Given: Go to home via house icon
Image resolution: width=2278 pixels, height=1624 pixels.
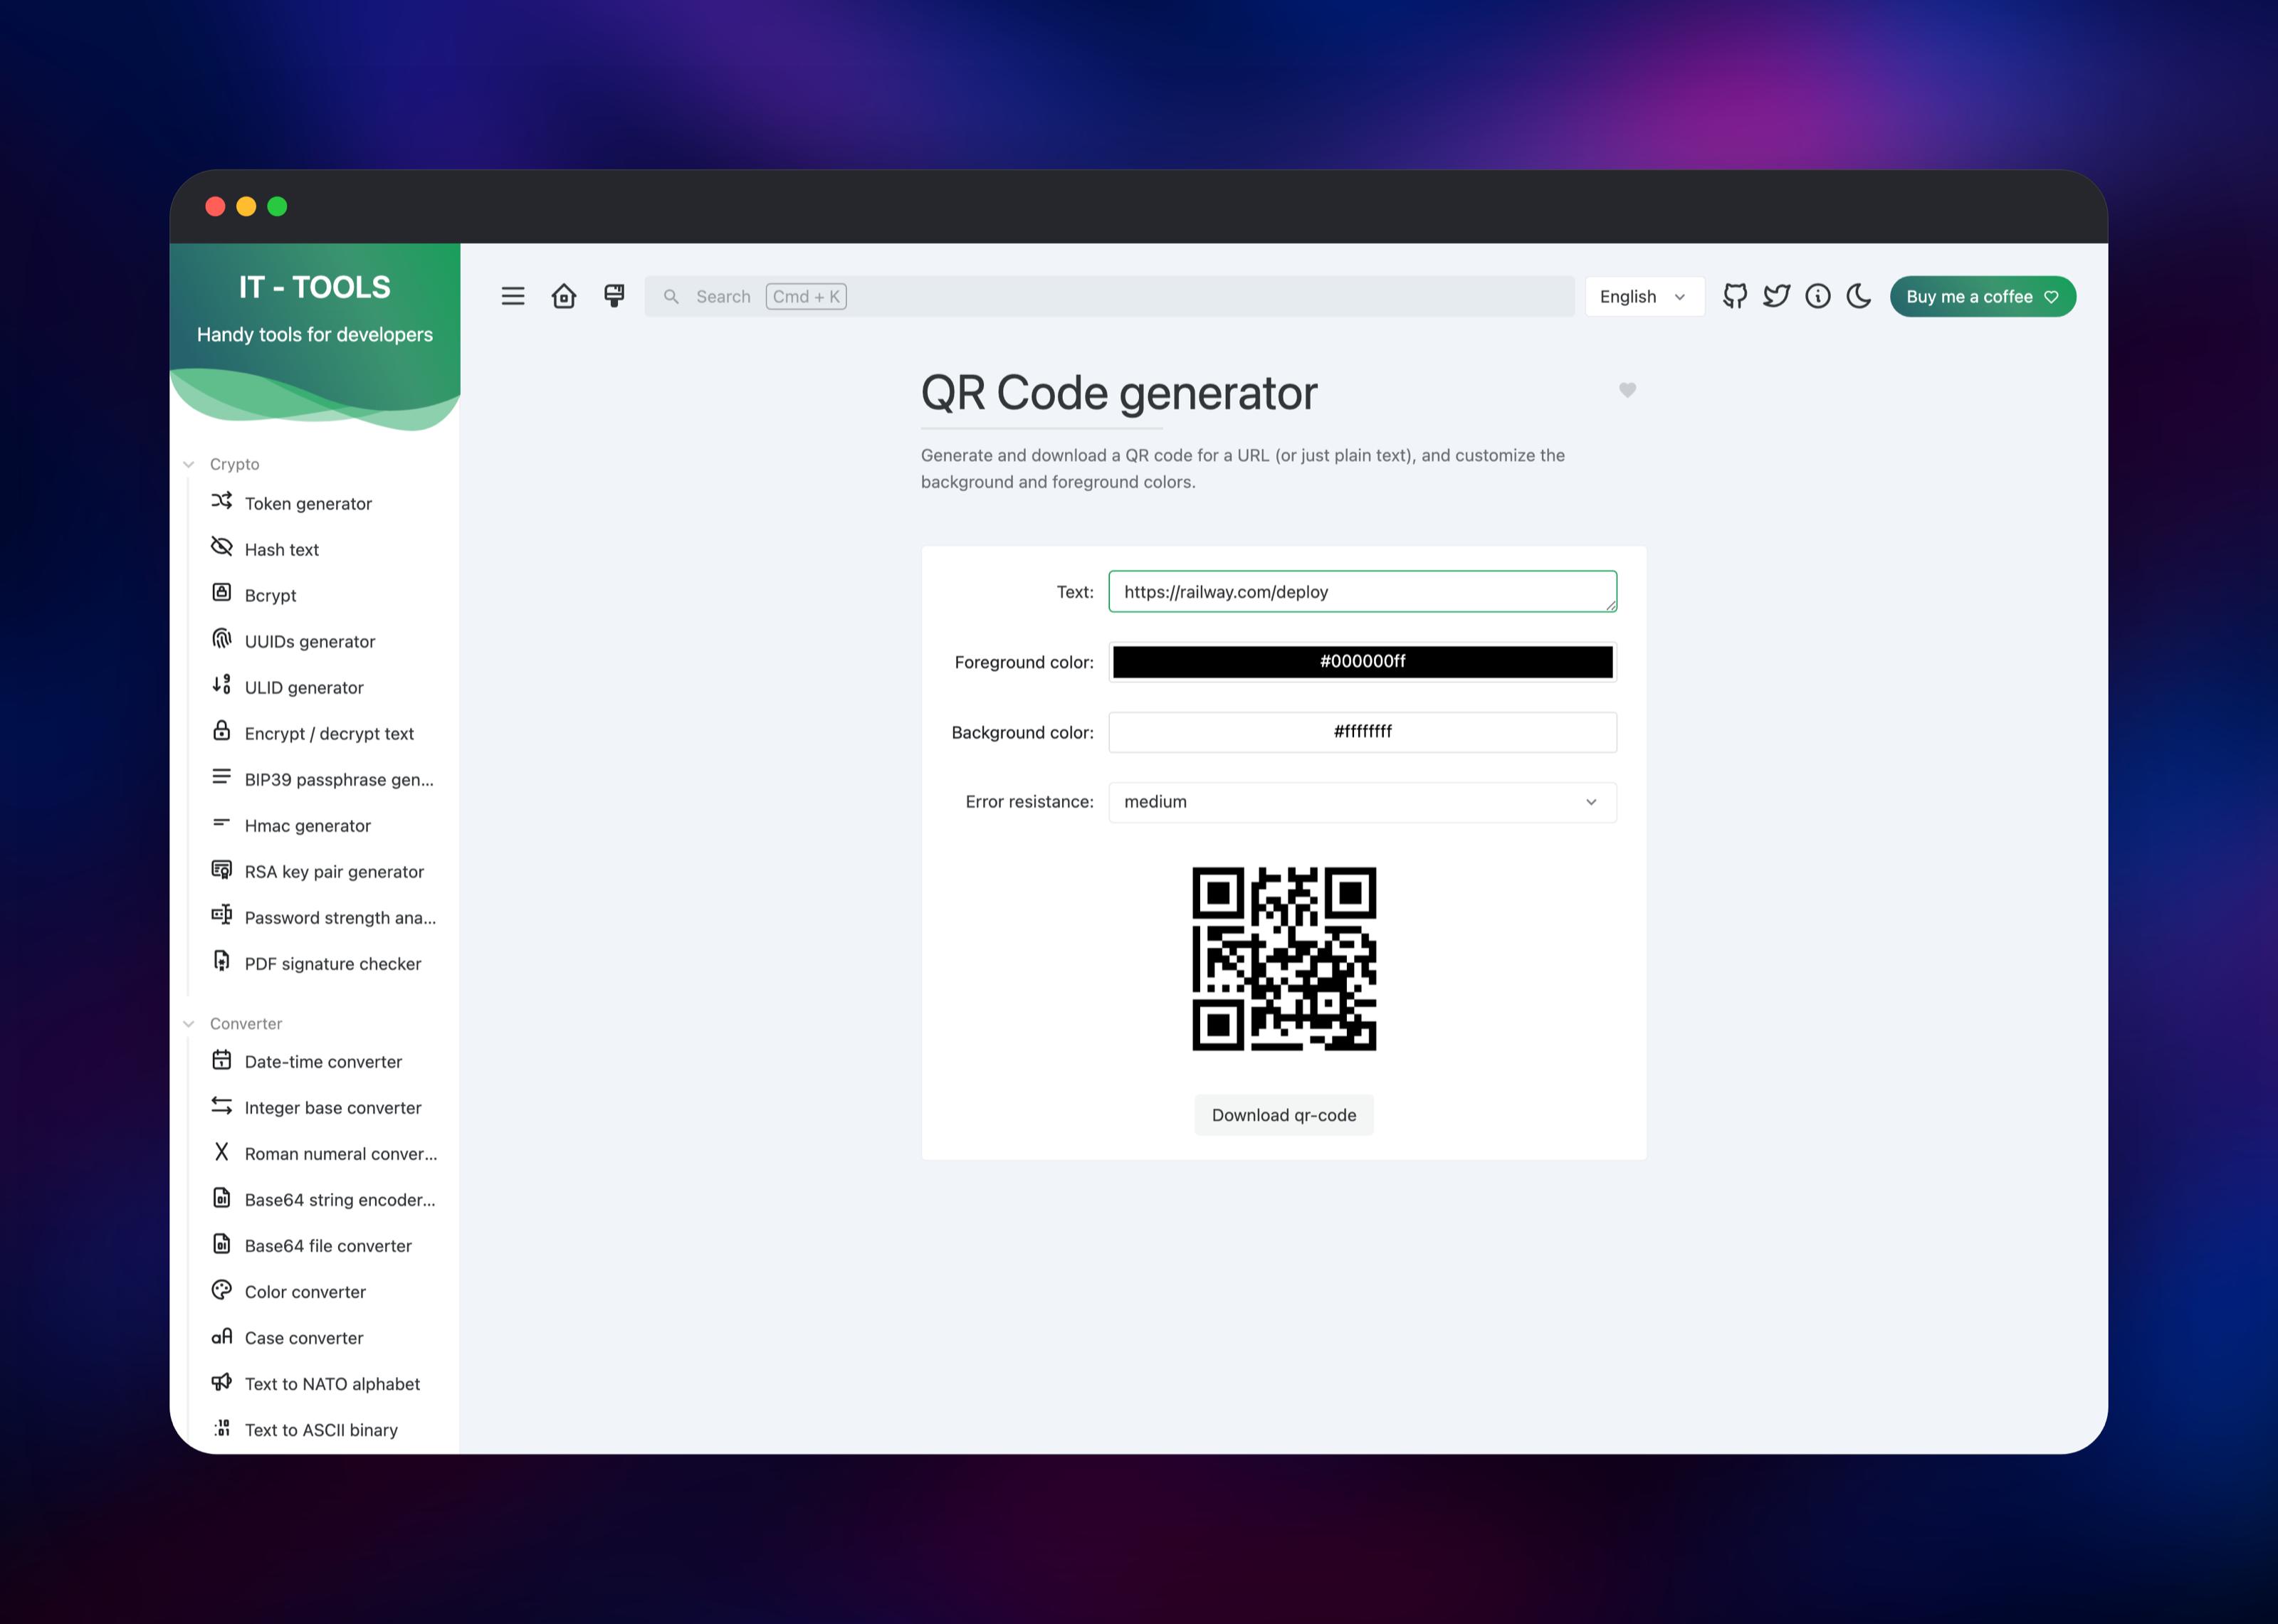Looking at the screenshot, I should coord(564,296).
